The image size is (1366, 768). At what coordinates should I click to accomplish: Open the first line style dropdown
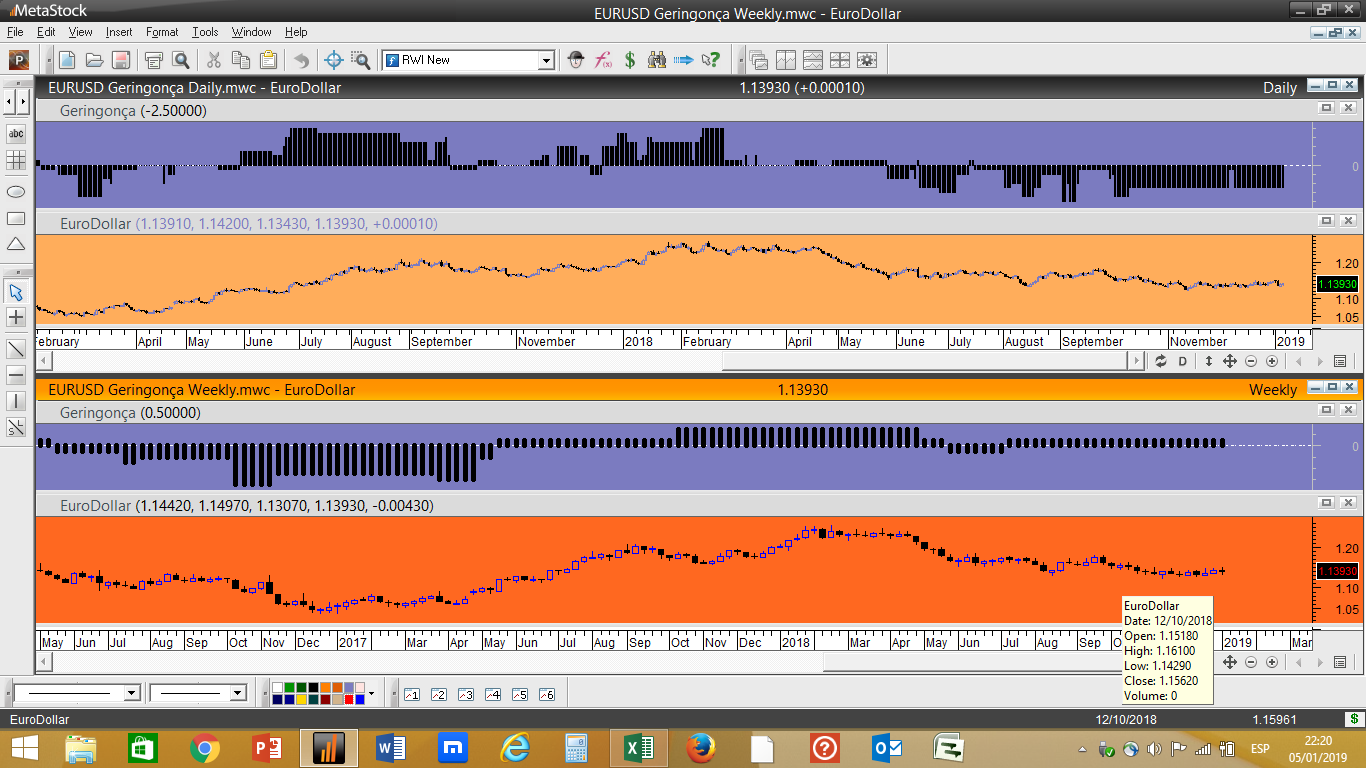click(131, 693)
